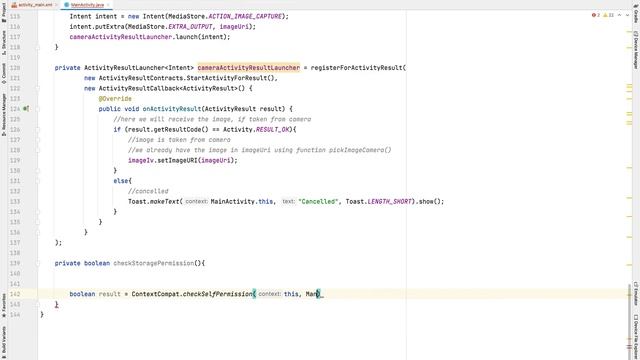Click fold end marker at line 130
Screen dimensions: 640x360
(38, 171)
